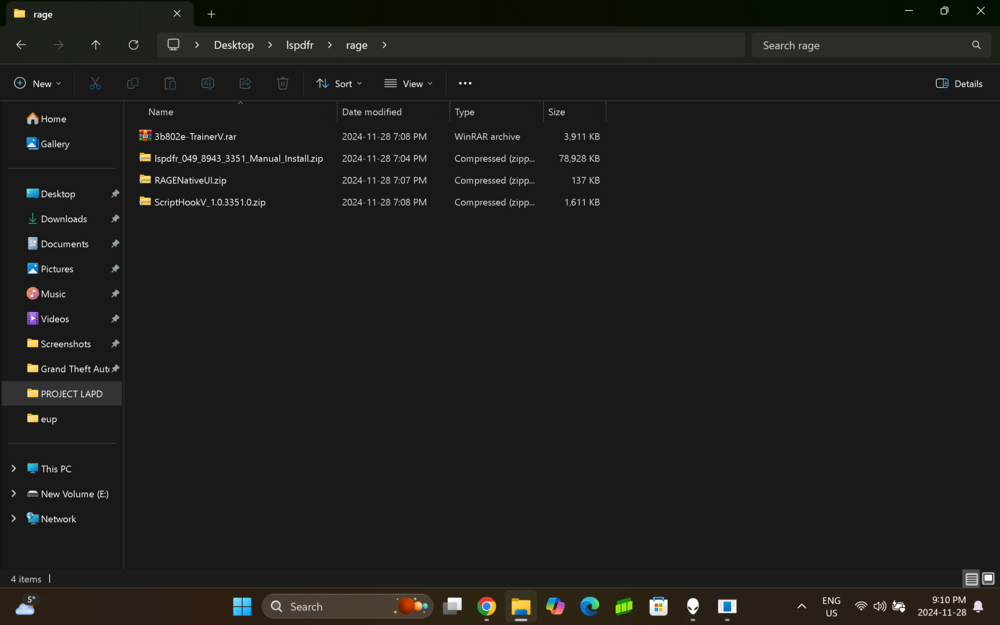Click the Delete trash icon
Viewport: 1000px width, 625px height.
[282, 83]
